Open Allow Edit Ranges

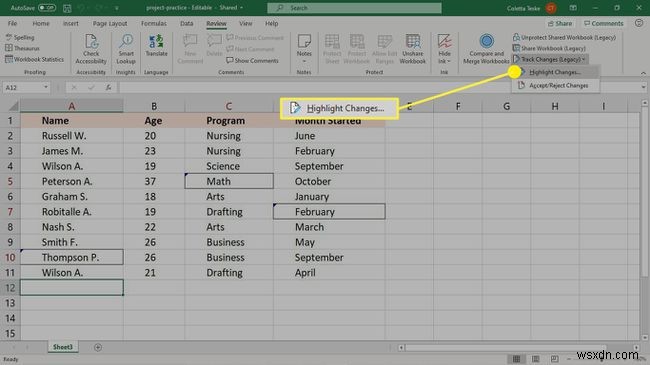pos(384,49)
